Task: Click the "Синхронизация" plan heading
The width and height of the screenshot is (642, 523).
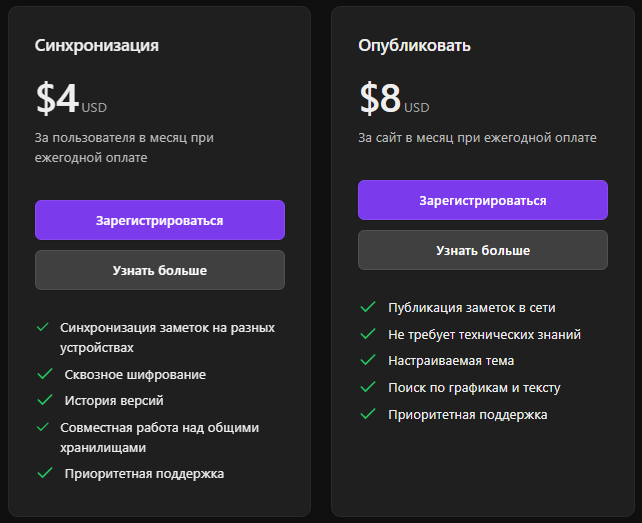Action: [x=97, y=45]
